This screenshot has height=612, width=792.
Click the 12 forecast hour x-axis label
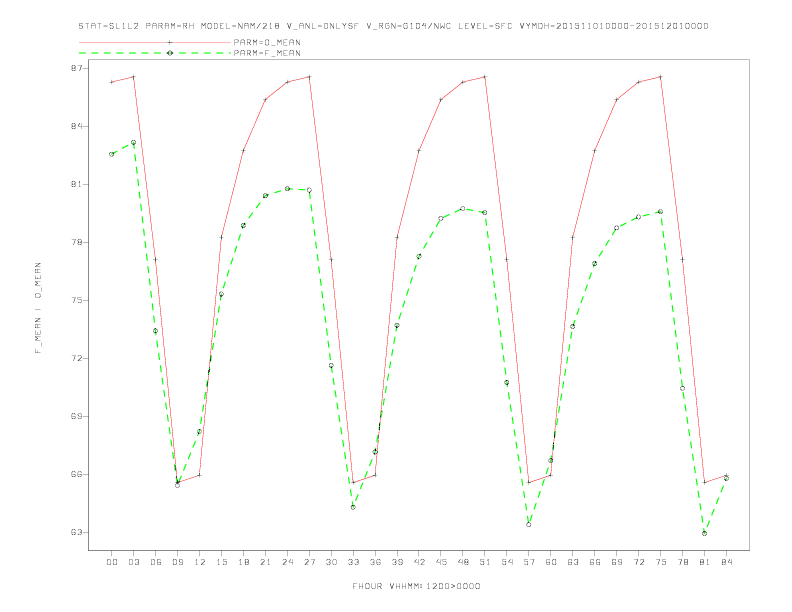[200, 562]
